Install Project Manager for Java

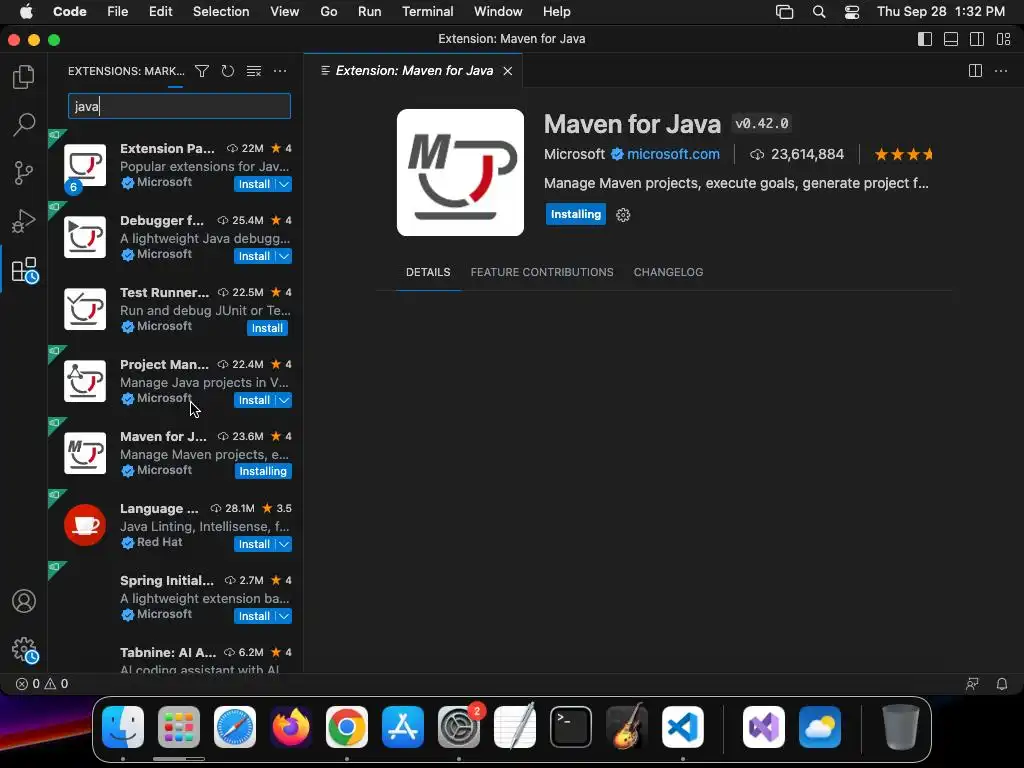[254, 400]
